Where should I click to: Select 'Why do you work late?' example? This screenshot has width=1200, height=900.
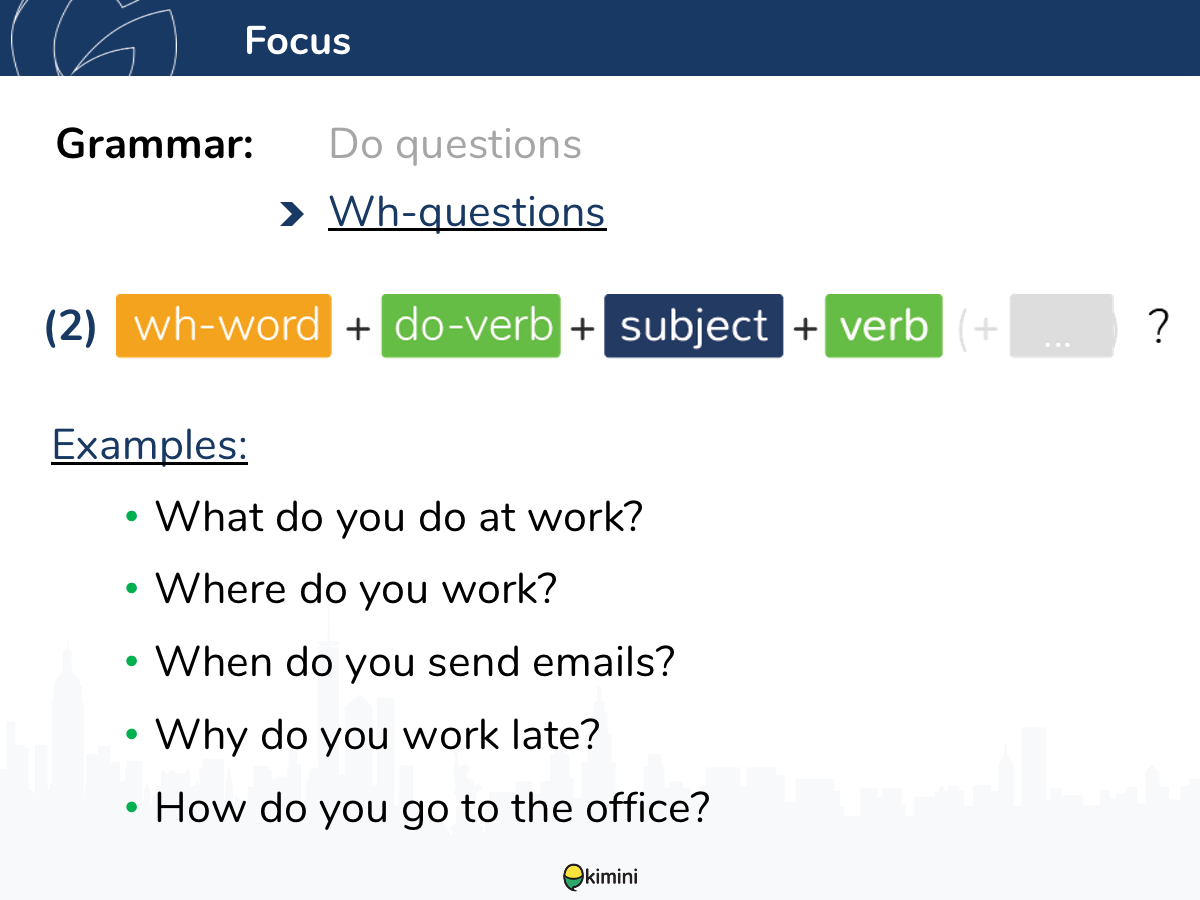tap(377, 735)
